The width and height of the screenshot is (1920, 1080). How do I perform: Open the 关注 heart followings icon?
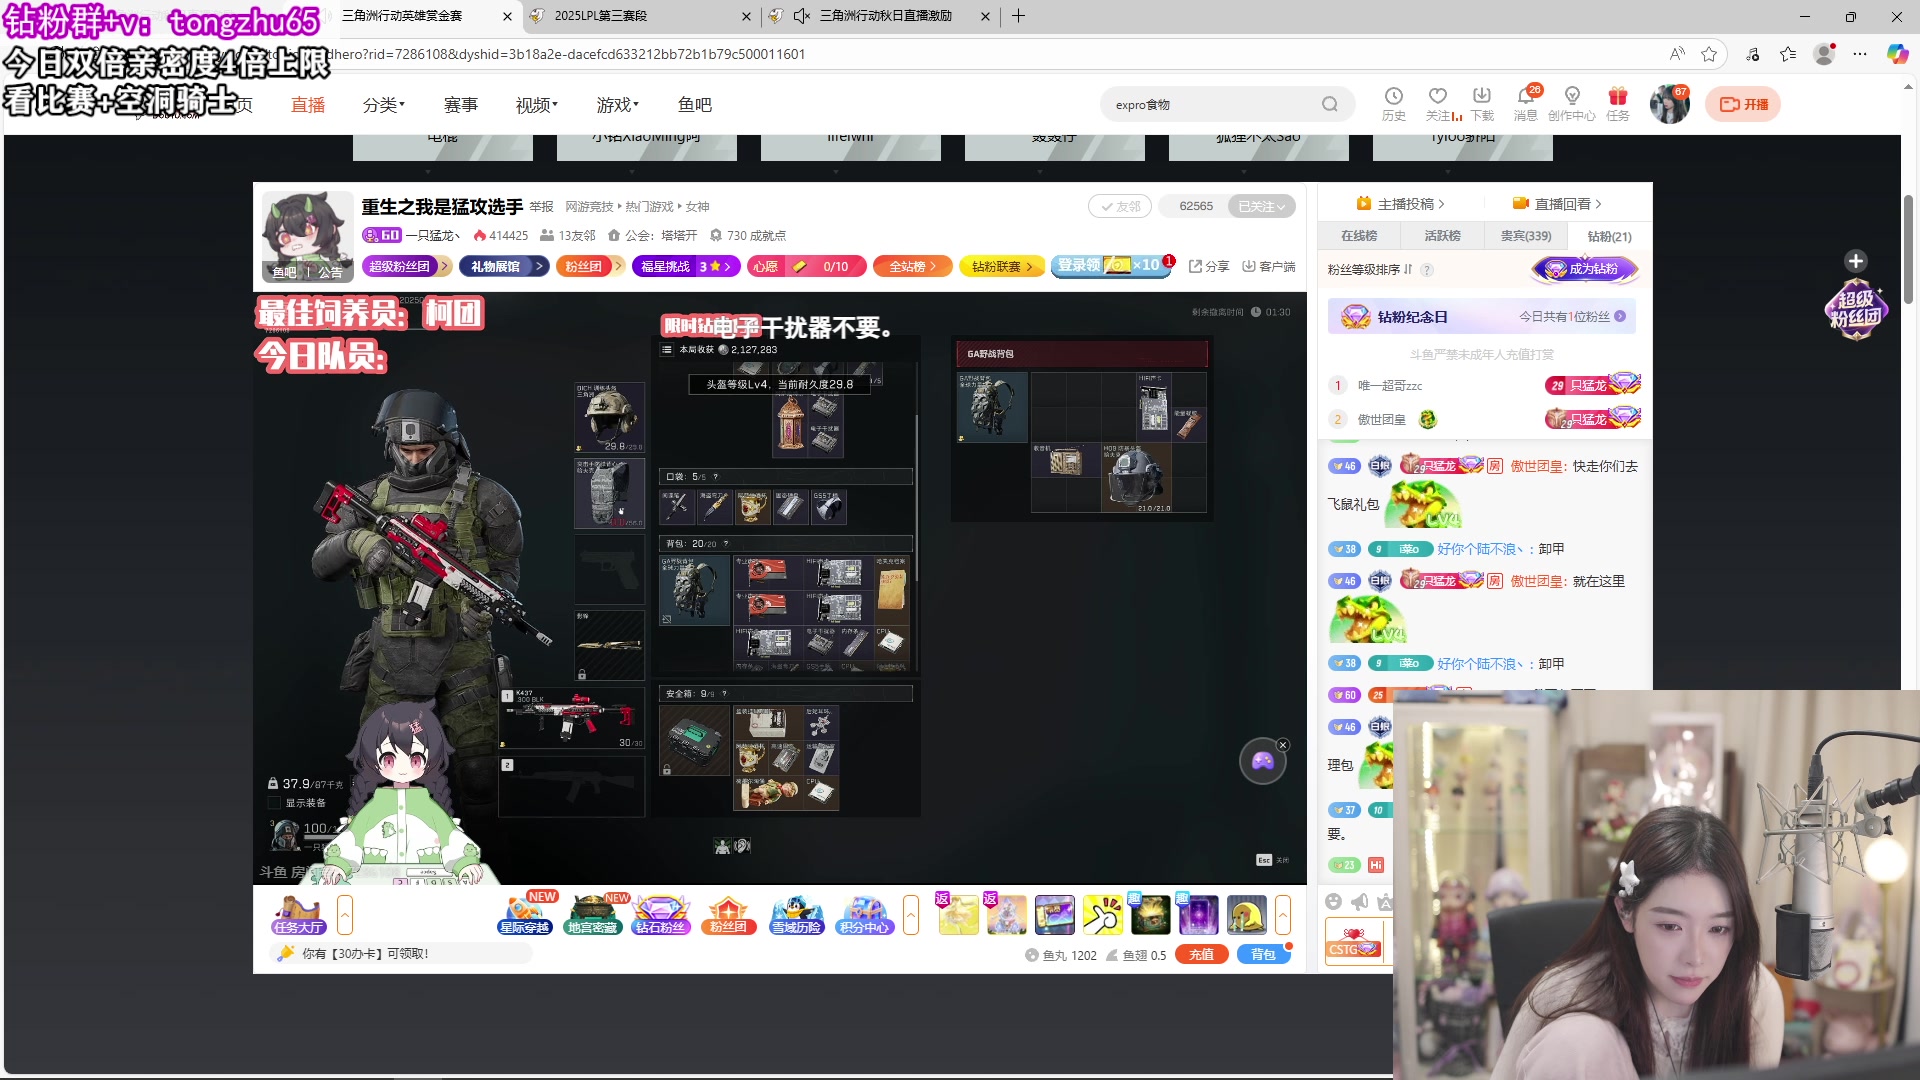coord(1439,104)
